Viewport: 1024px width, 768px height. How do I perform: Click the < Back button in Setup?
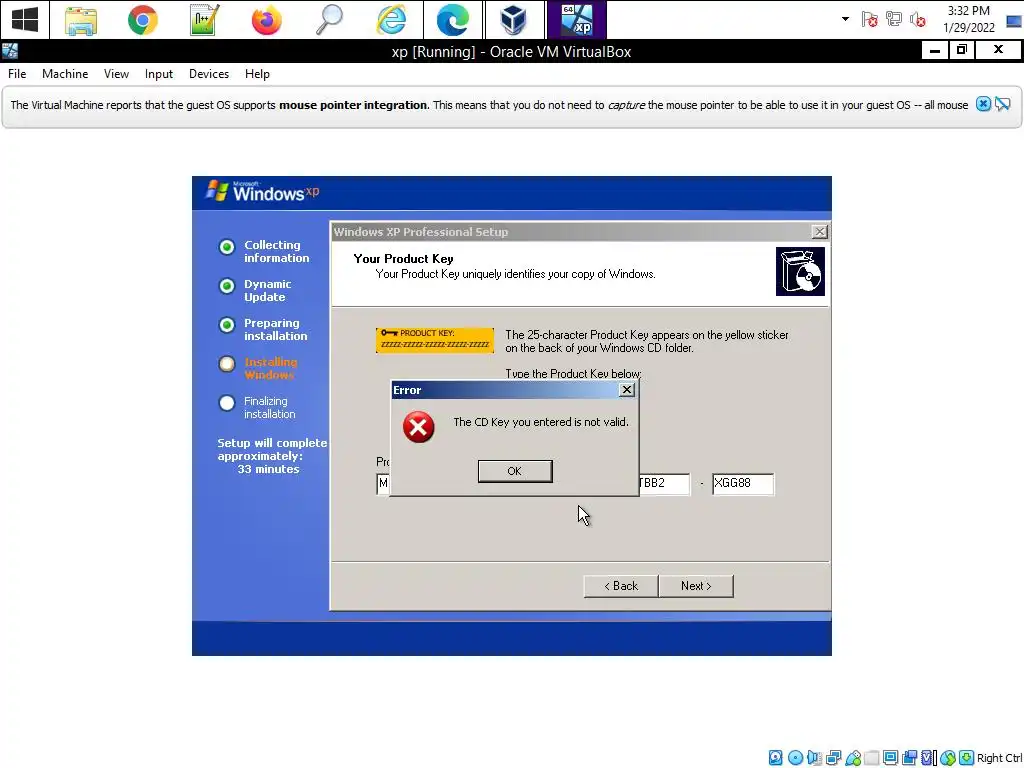620,586
